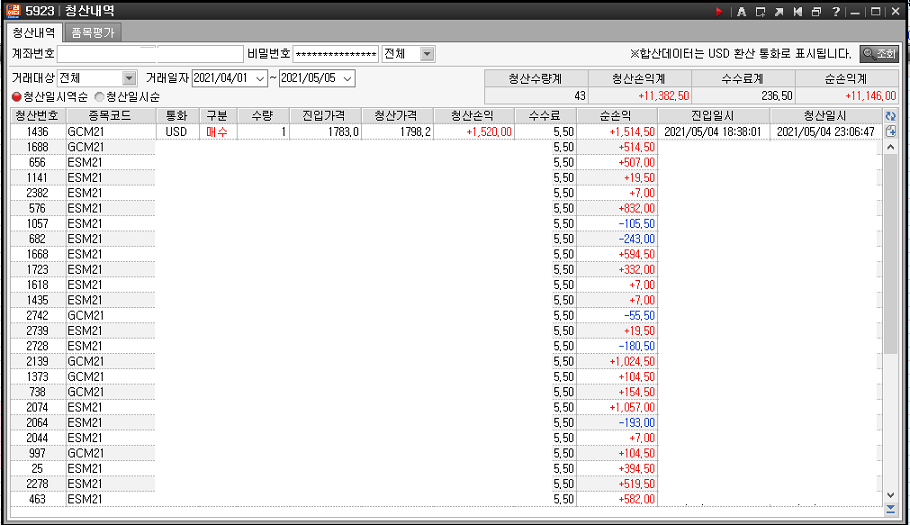Click the question mark help icon
Image resolution: width=910 pixels, height=525 pixels.
pos(835,11)
